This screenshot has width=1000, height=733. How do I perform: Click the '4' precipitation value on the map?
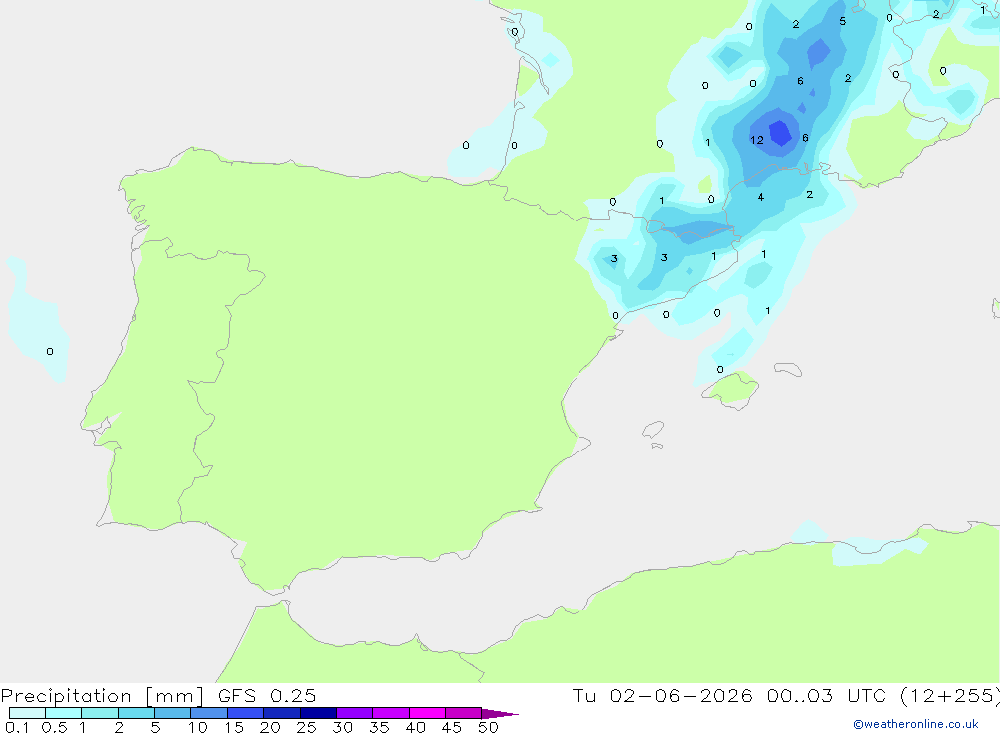click(x=761, y=197)
